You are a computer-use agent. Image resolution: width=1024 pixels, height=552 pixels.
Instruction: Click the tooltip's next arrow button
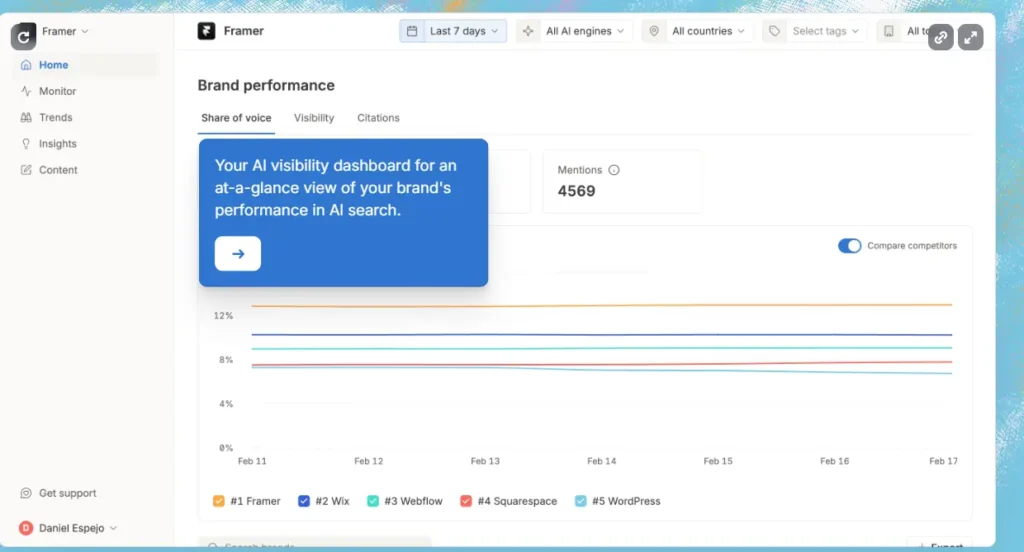pos(238,253)
